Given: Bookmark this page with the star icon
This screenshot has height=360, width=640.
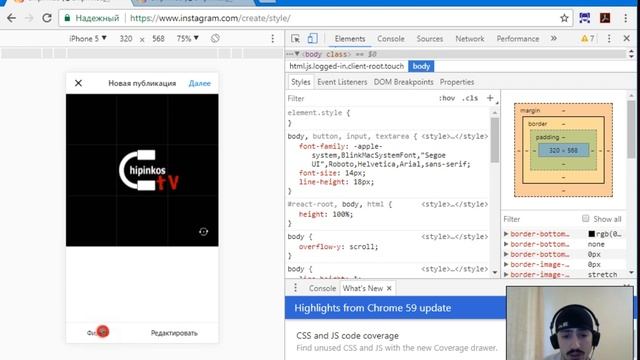Looking at the screenshot, I should pos(564,18).
